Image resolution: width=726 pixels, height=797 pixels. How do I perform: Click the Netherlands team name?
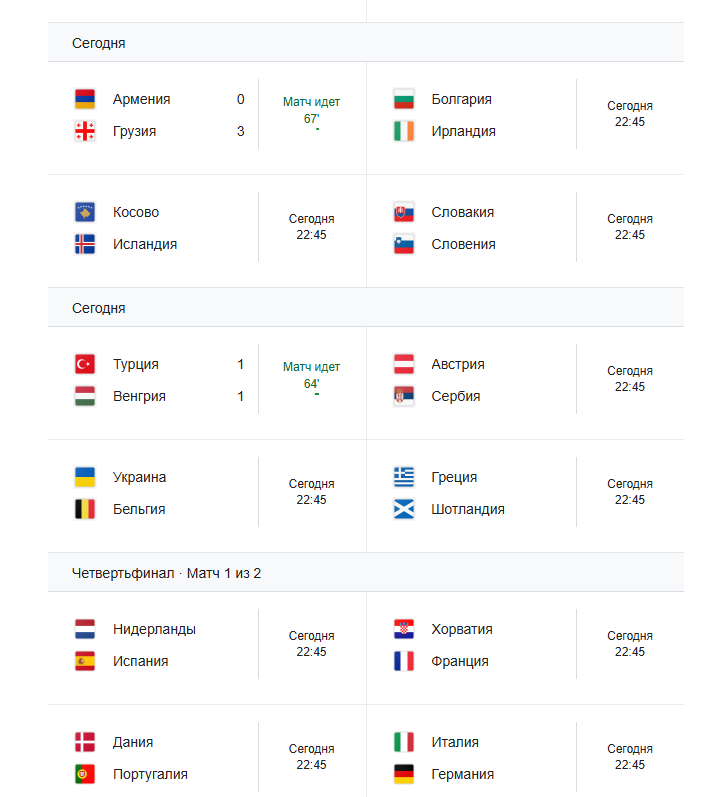pyautogui.click(x=154, y=629)
